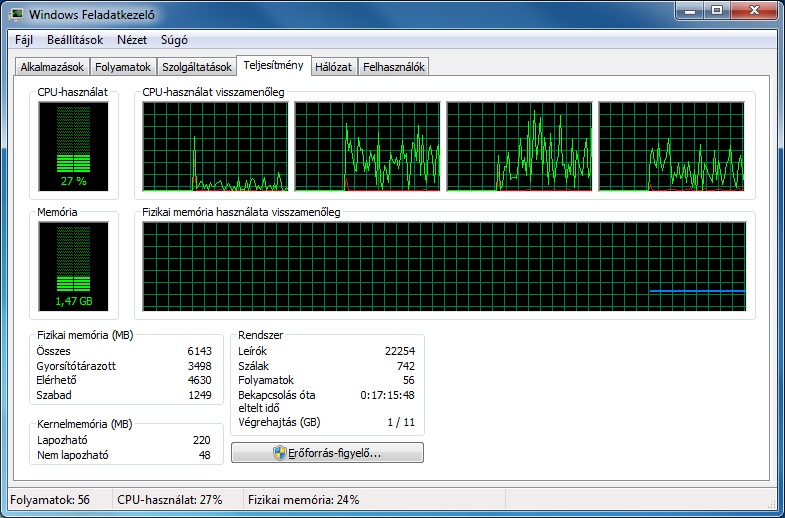Click the Lapozható value 220
The height and width of the screenshot is (518, 785).
coord(202,440)
